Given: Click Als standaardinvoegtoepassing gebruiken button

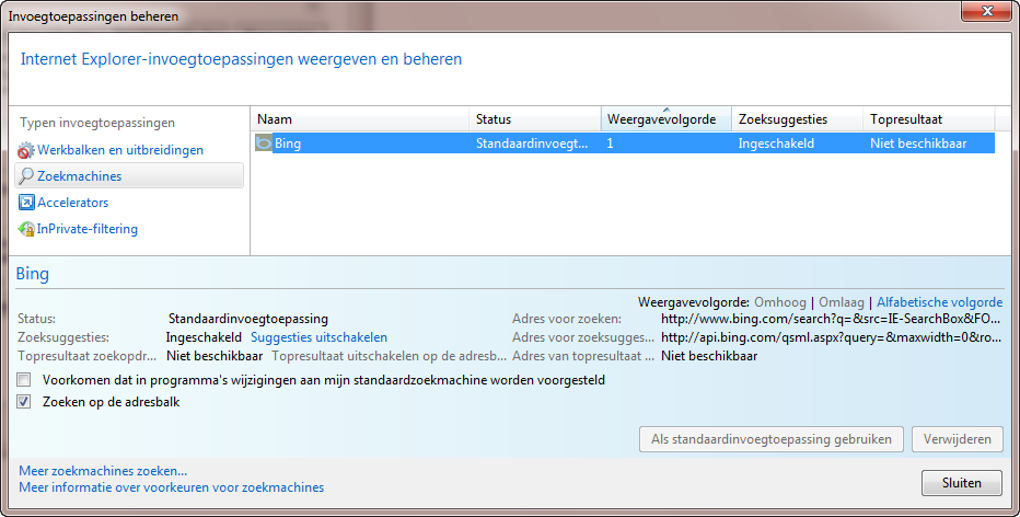Looking at the screenshot, I should click(771, 439).
